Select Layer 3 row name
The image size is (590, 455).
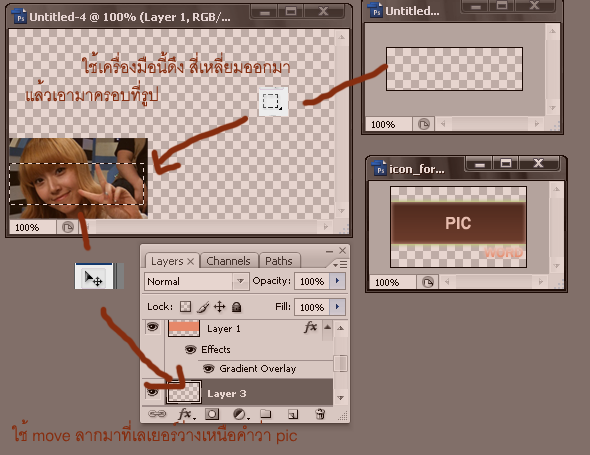[227, 394]
